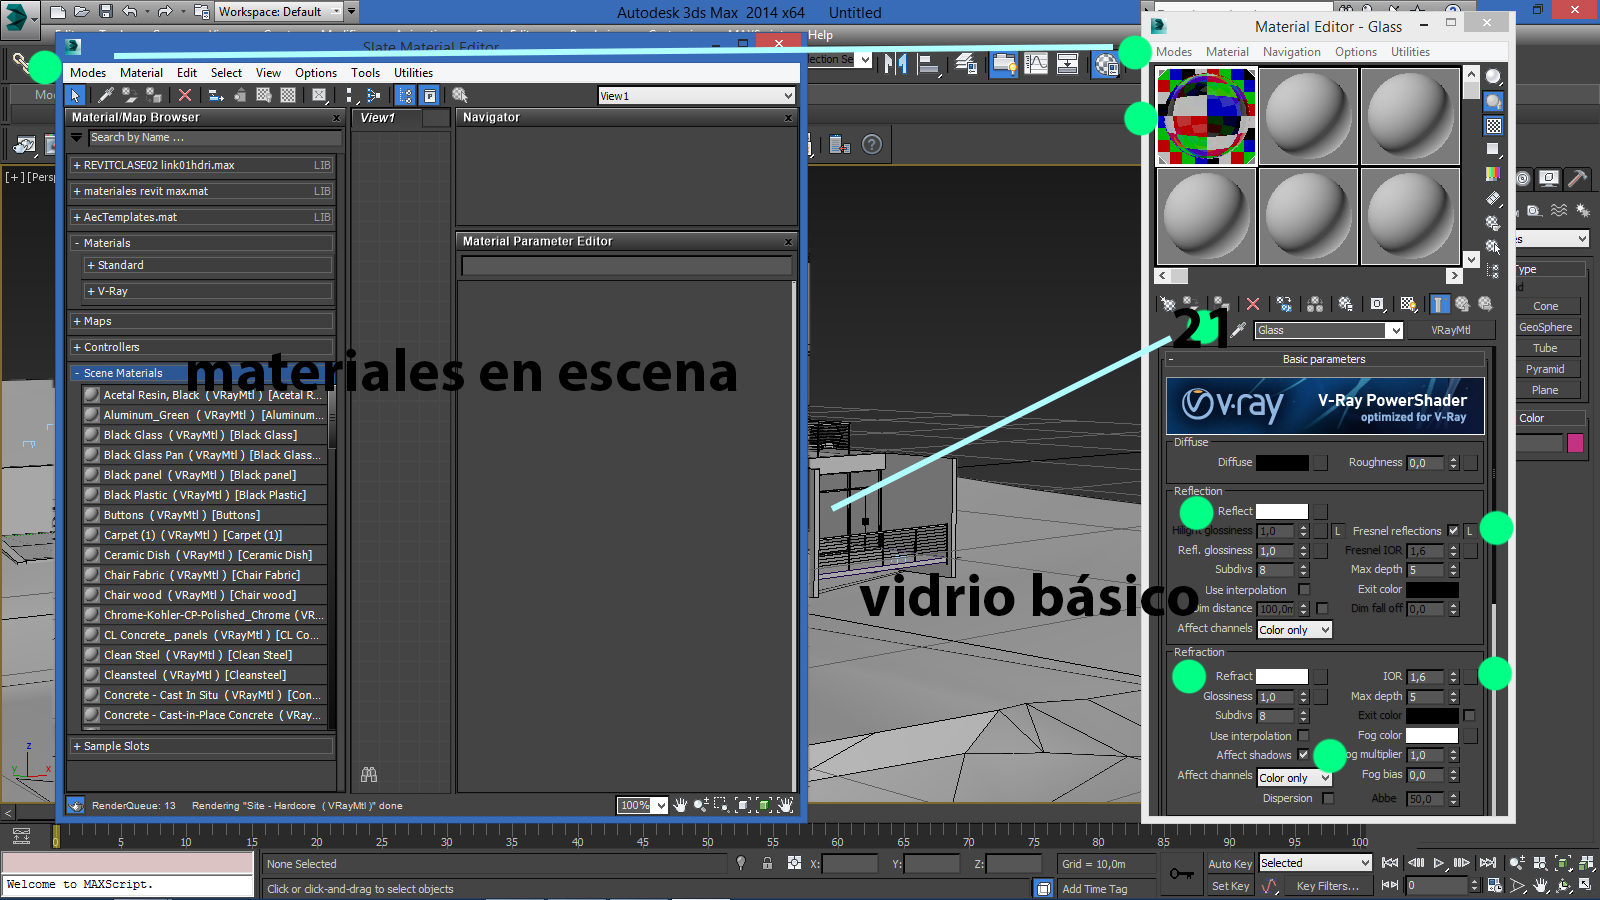Click the Auto Key button
1600x900 pixels.
coord(1230,864)
